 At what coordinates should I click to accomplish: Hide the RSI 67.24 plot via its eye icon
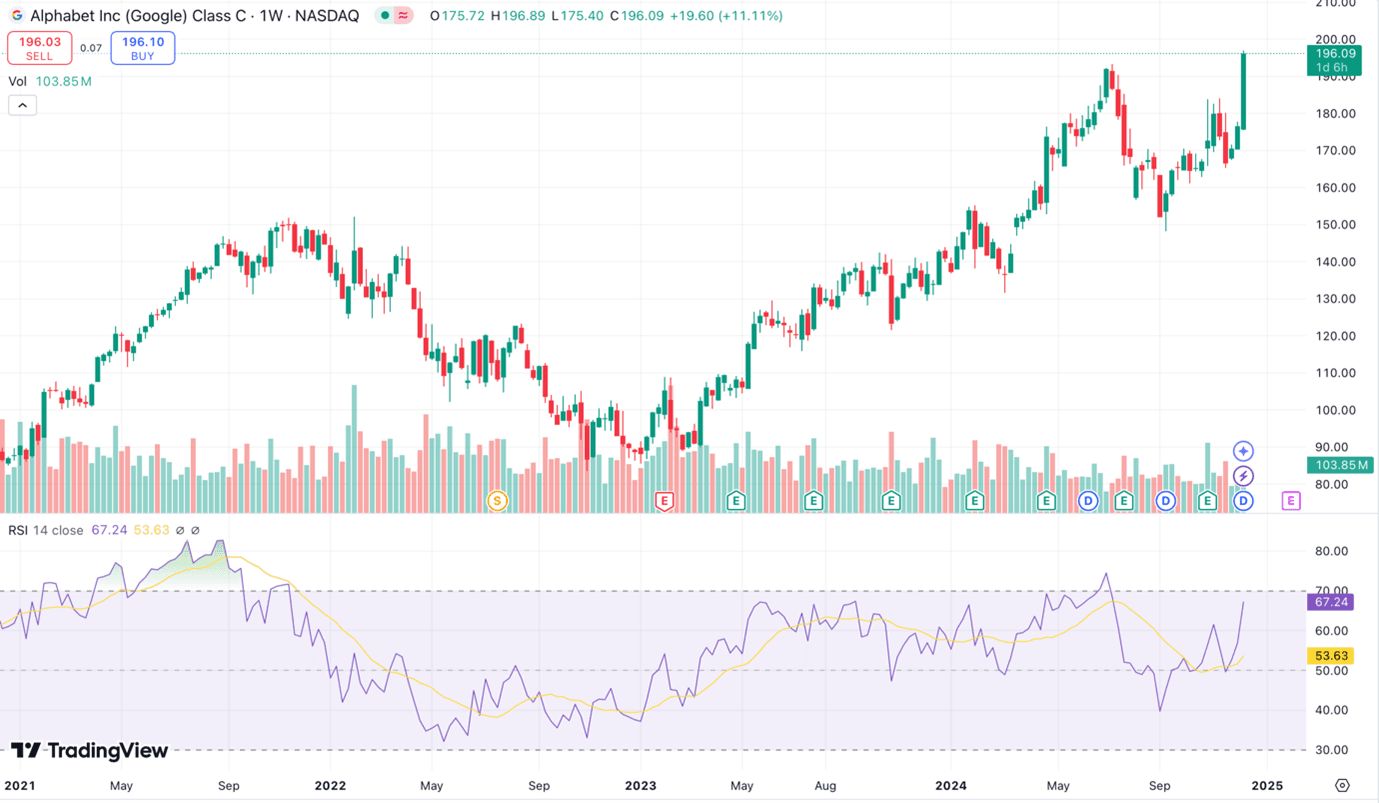(x=180, y=531)
